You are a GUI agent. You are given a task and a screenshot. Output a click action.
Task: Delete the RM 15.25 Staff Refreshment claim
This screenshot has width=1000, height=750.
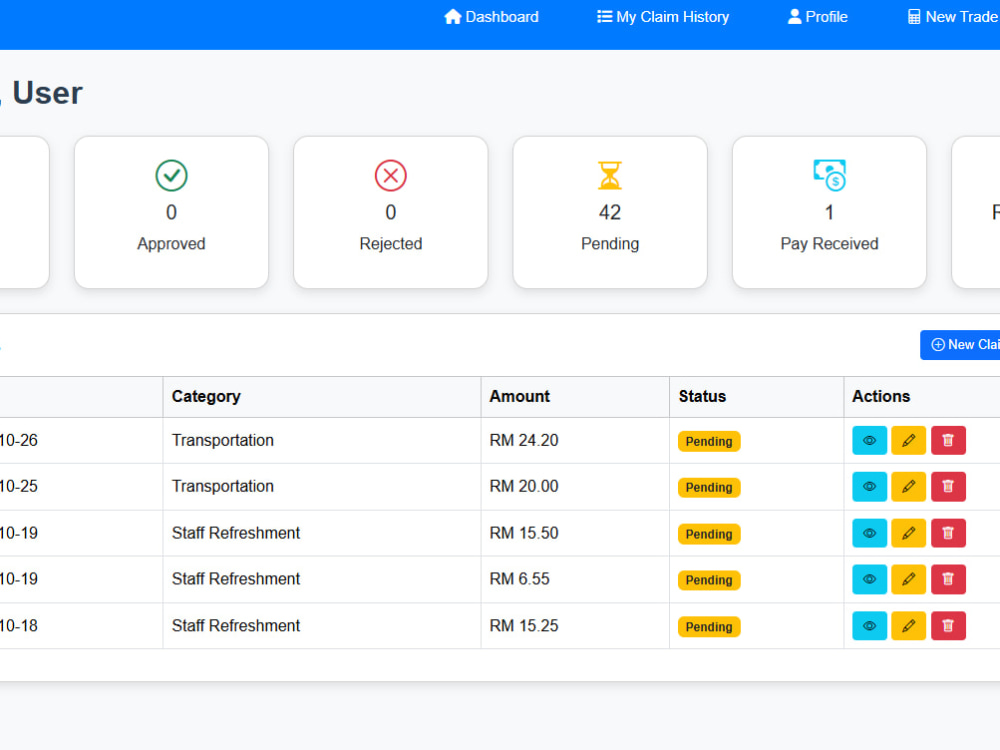click(x=948, y=626)
